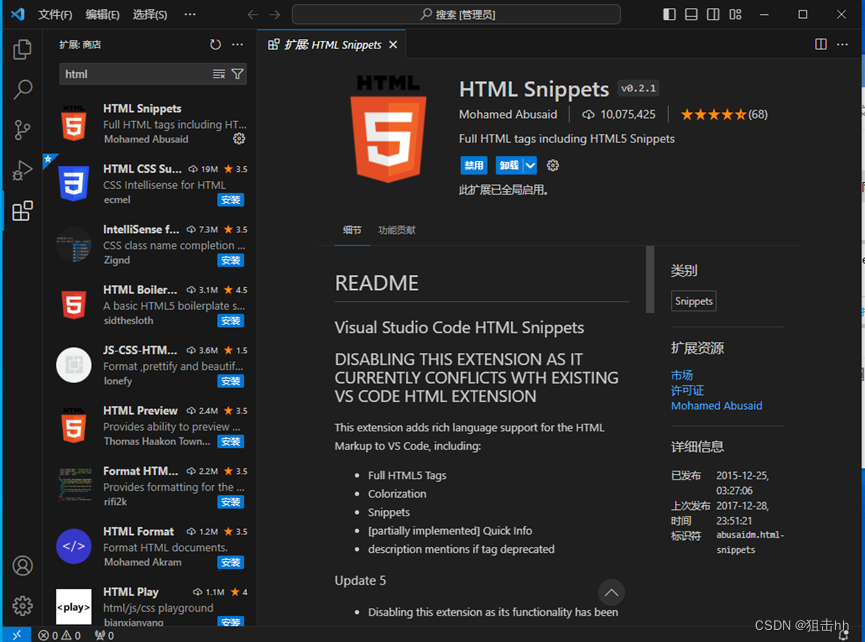Install the IntelliSense for CSS extension
Screen dimensions: 865x642
[231, 260]
